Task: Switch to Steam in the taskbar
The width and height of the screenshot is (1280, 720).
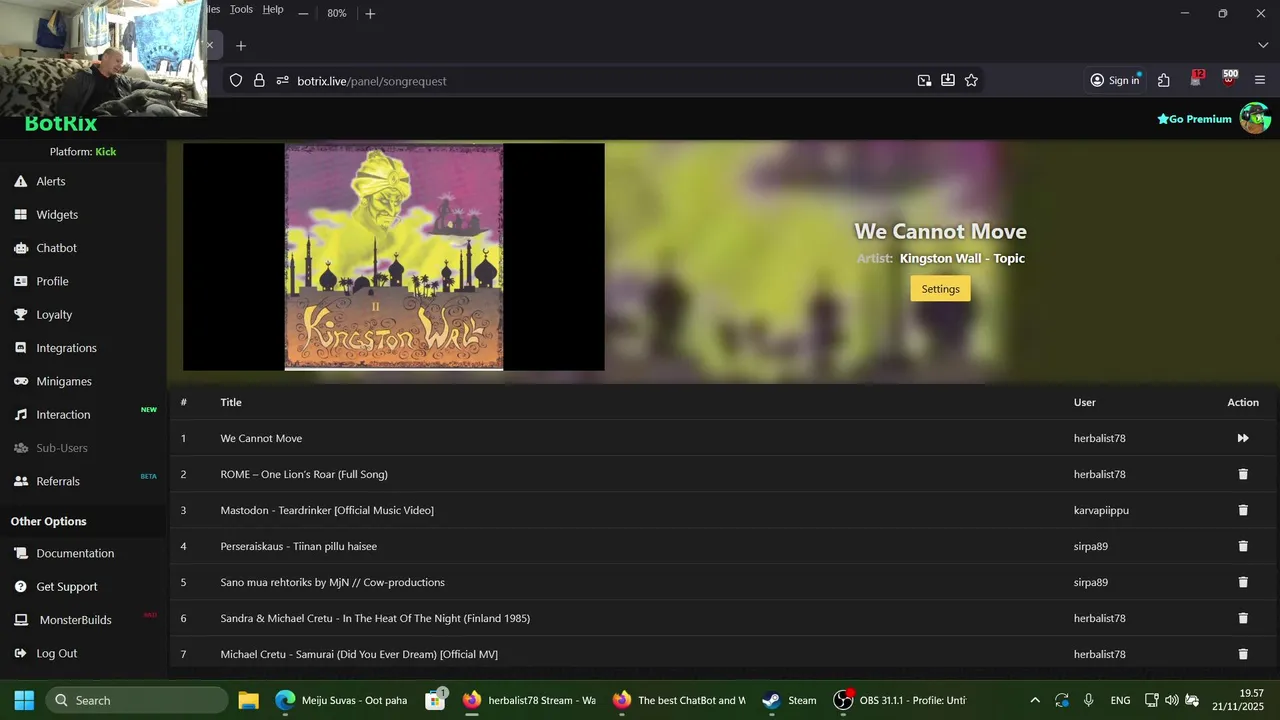Action: tap(790, 700)
